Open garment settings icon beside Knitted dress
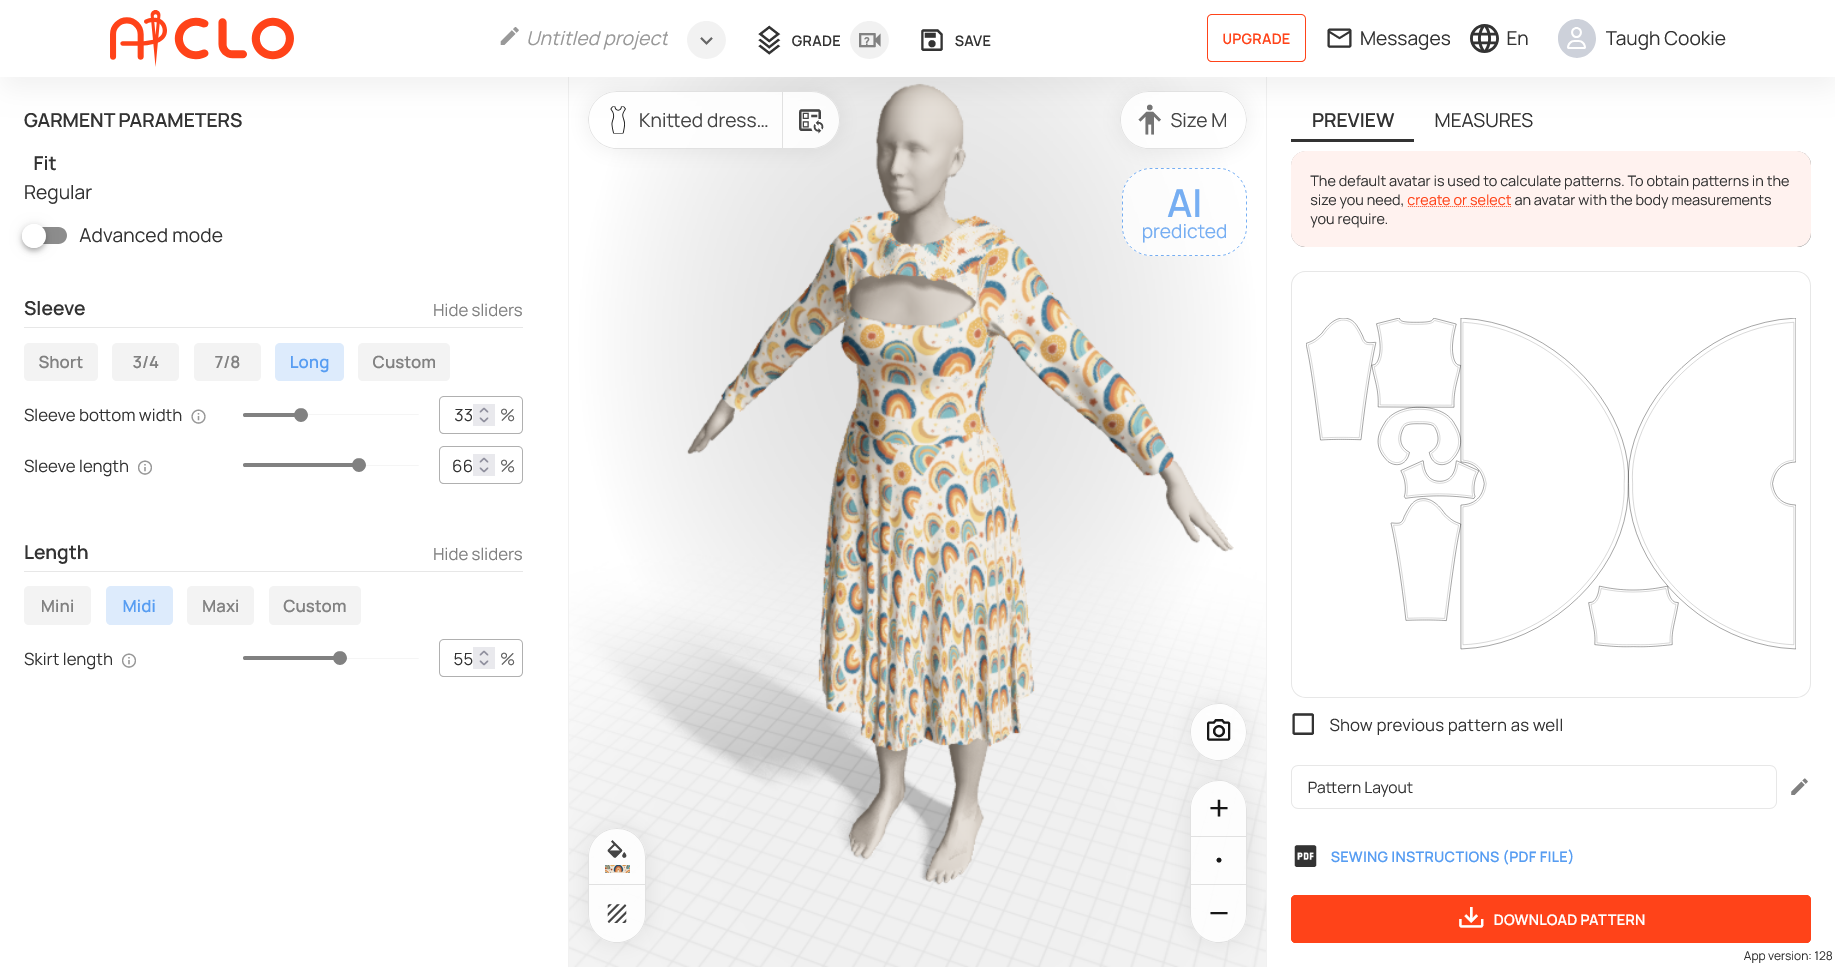The width and height of the screenshot is (1836, 967). (x=810, y=121)
